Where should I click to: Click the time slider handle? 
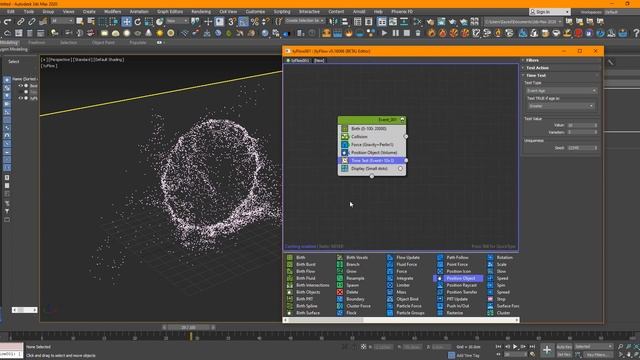[189, 327]
